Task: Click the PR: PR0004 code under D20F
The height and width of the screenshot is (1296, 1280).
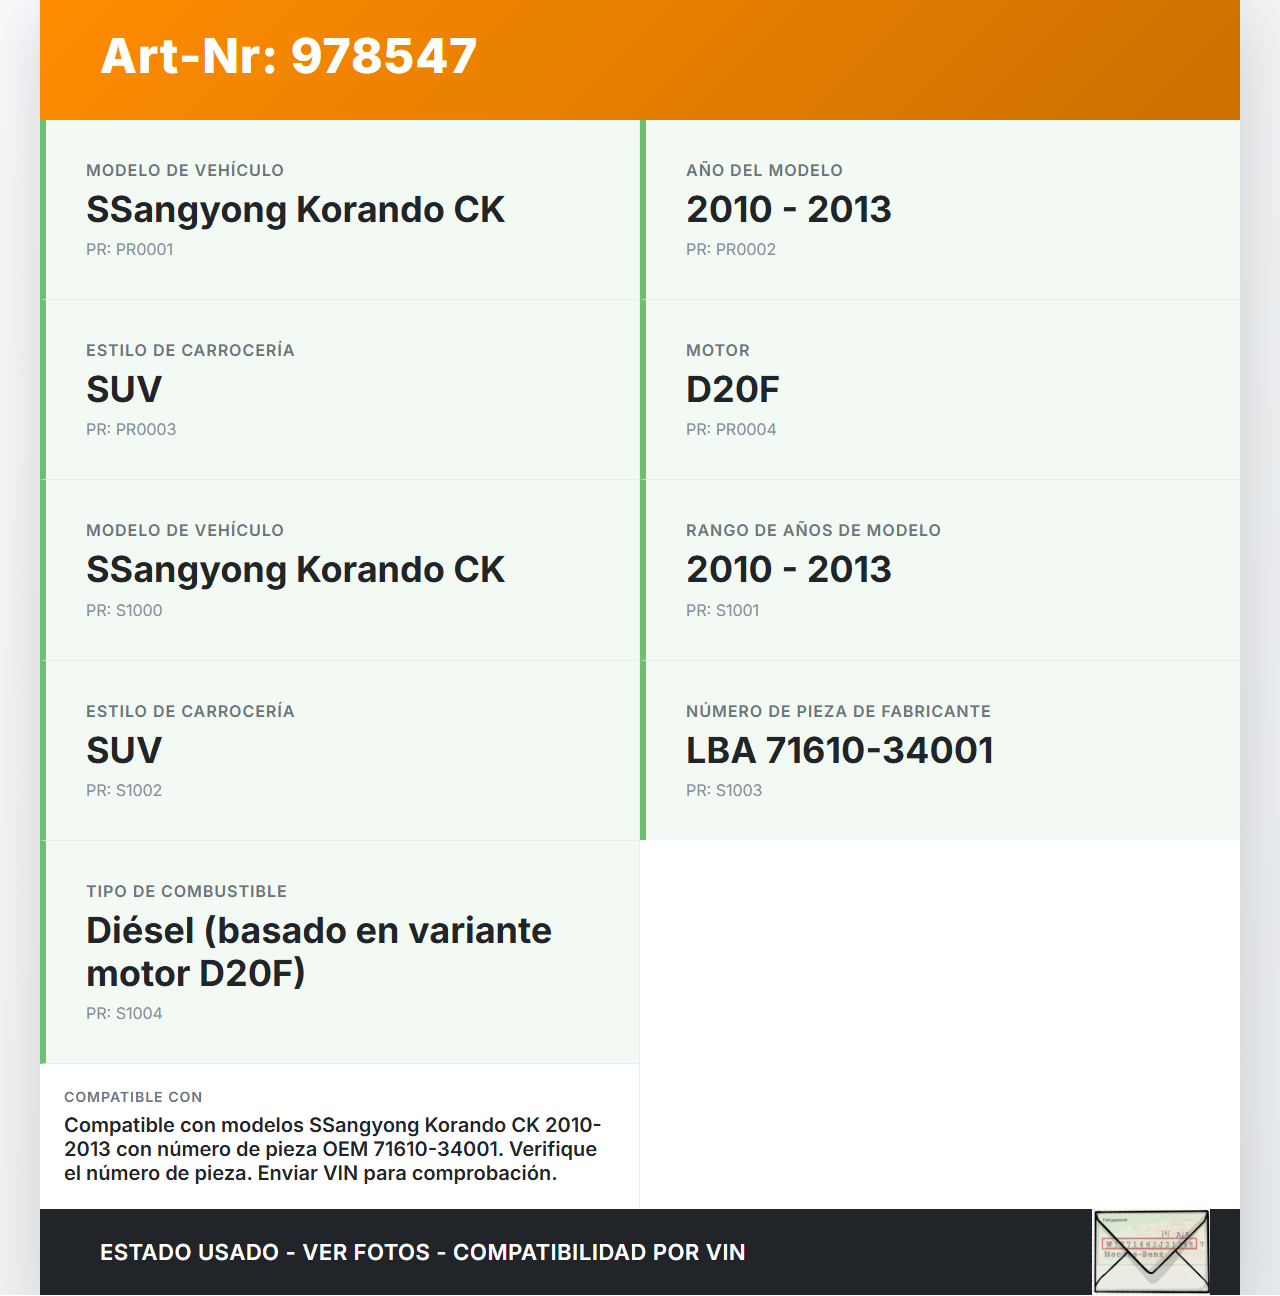Action: [733, 429]
